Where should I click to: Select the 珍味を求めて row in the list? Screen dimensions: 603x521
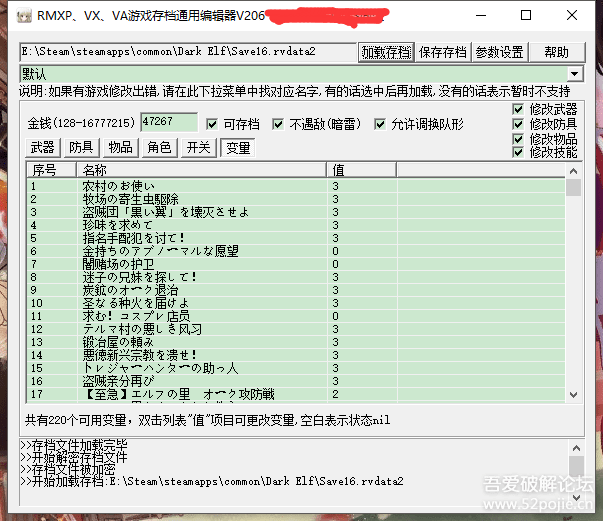coord(120,225)
